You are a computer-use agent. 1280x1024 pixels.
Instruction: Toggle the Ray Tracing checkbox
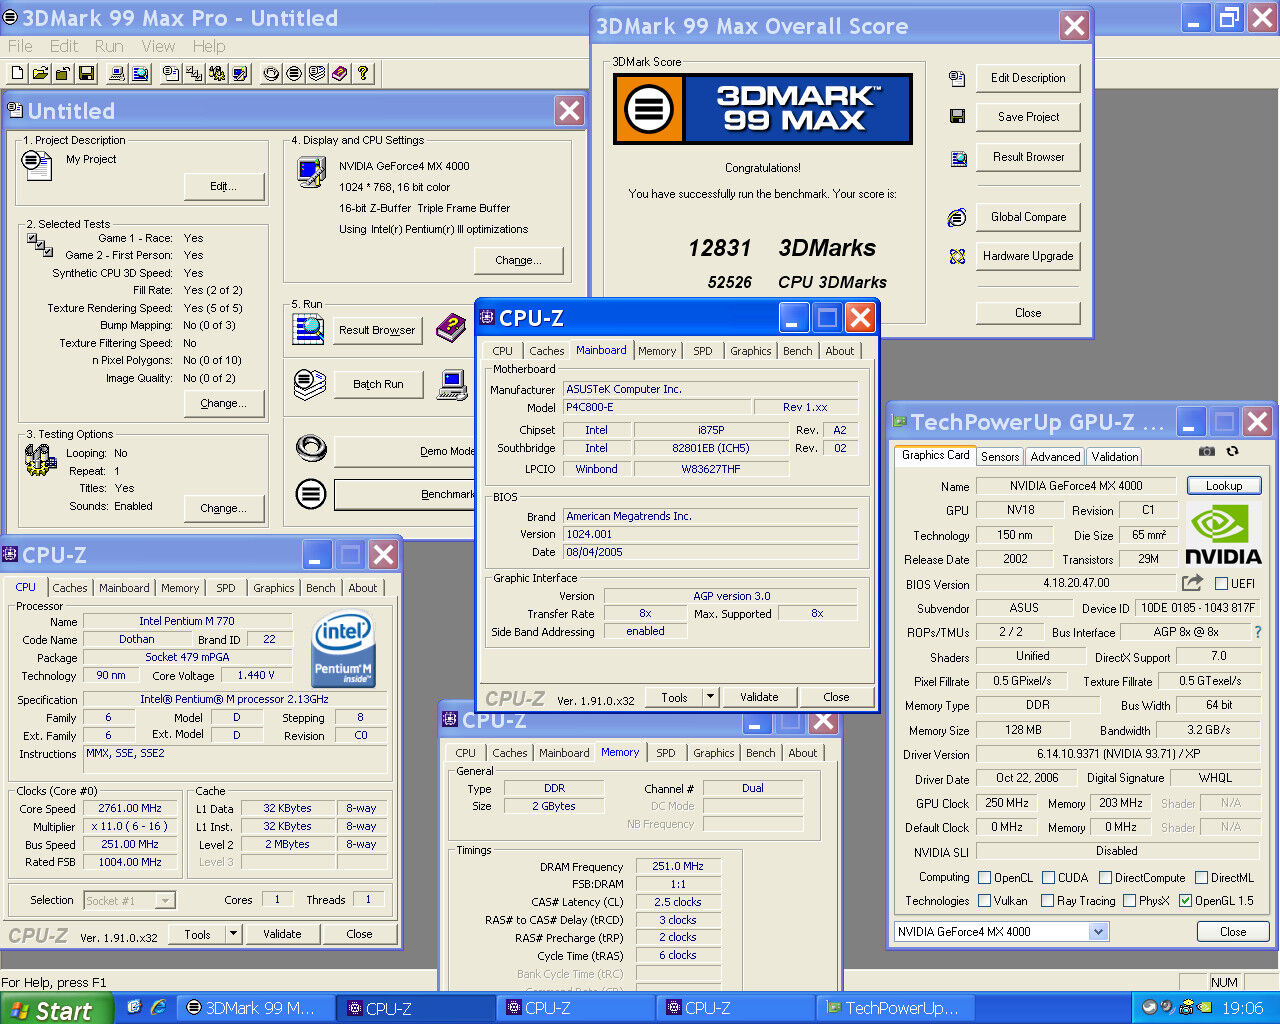[x=1048, y=900]
